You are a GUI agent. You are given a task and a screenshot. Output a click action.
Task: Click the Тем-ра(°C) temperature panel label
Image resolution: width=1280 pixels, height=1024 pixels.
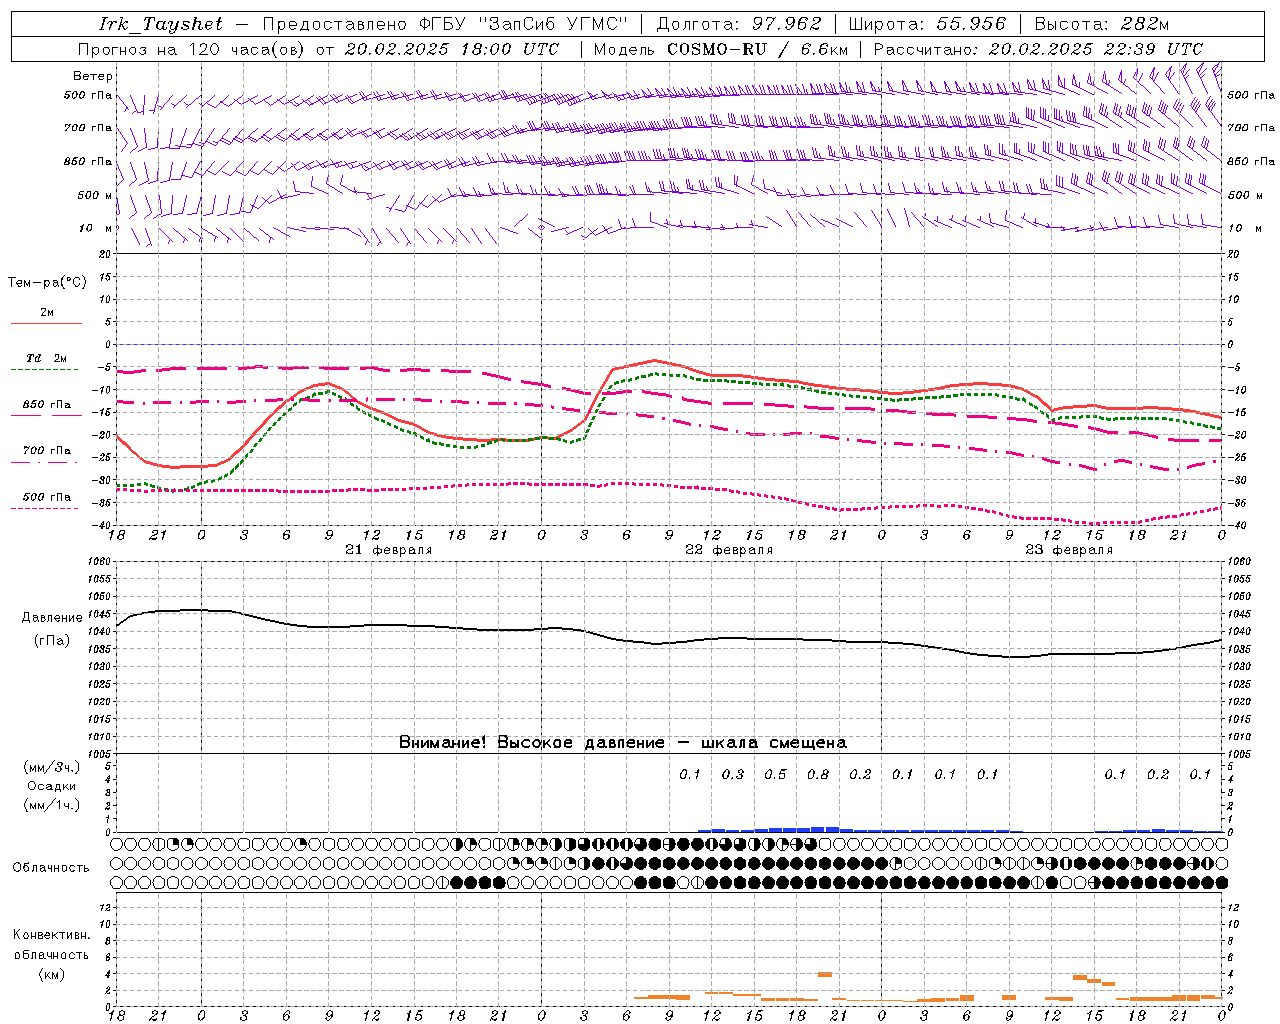click(47, 283)
